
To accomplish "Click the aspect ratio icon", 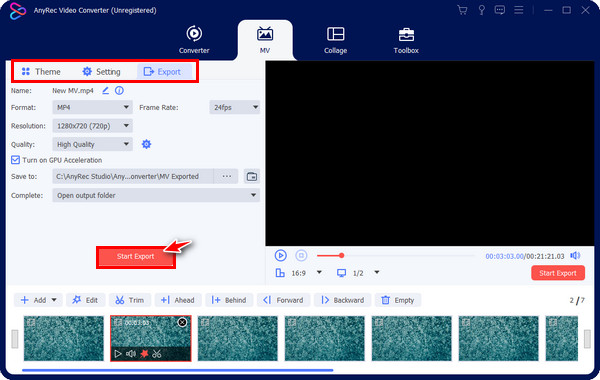I will (280, 273).
